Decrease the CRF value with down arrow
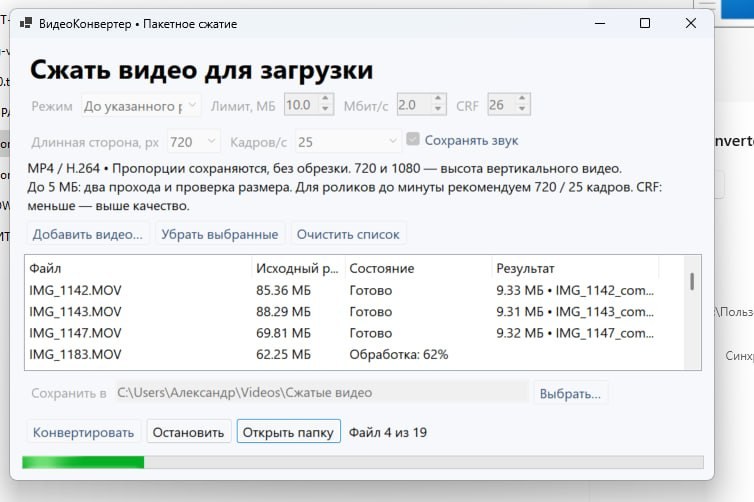The image size is (754, 502). tap(522, 111)
